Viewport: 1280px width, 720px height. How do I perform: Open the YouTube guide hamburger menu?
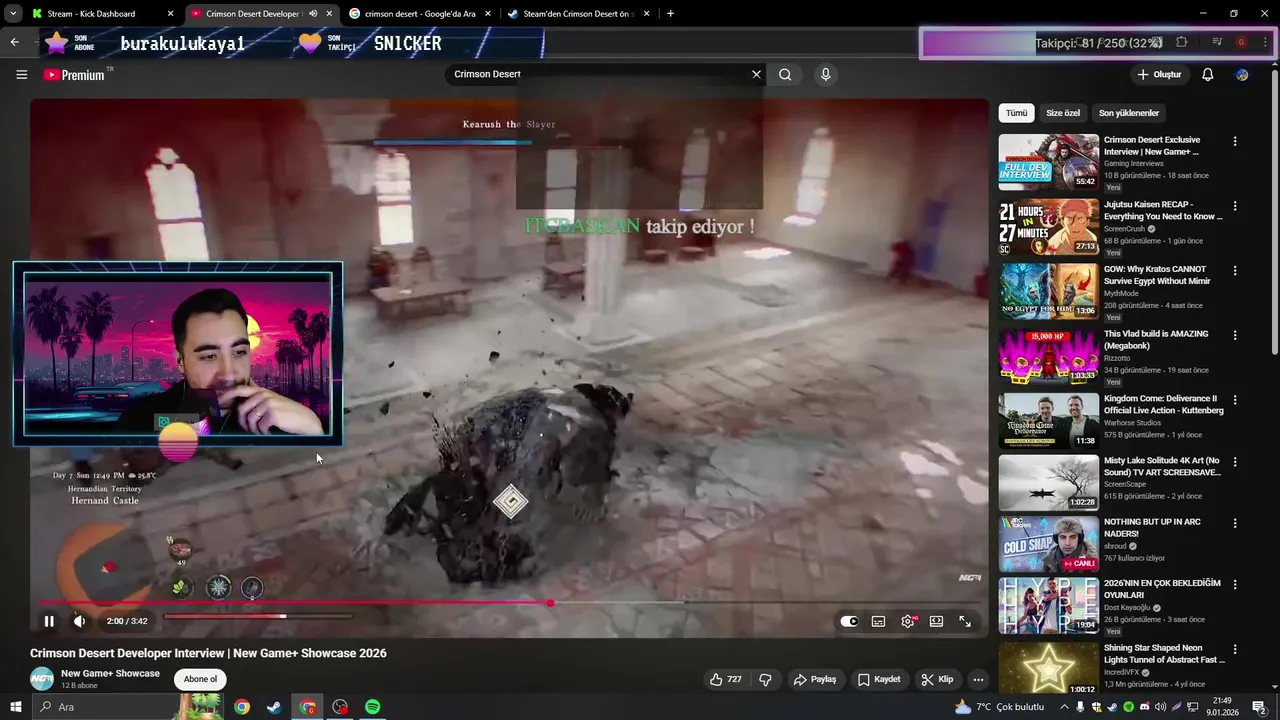[21, 75]
